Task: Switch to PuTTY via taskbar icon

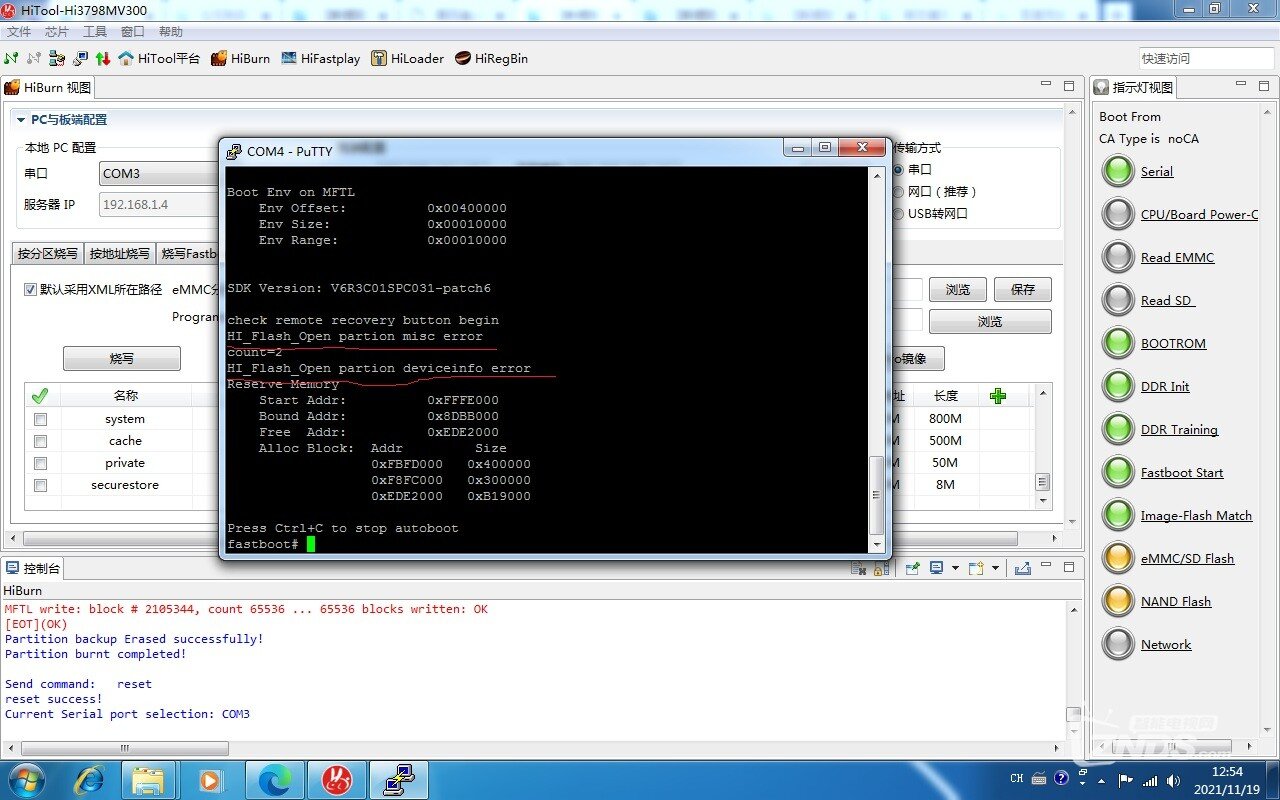Action: click(x=399, y=779)
